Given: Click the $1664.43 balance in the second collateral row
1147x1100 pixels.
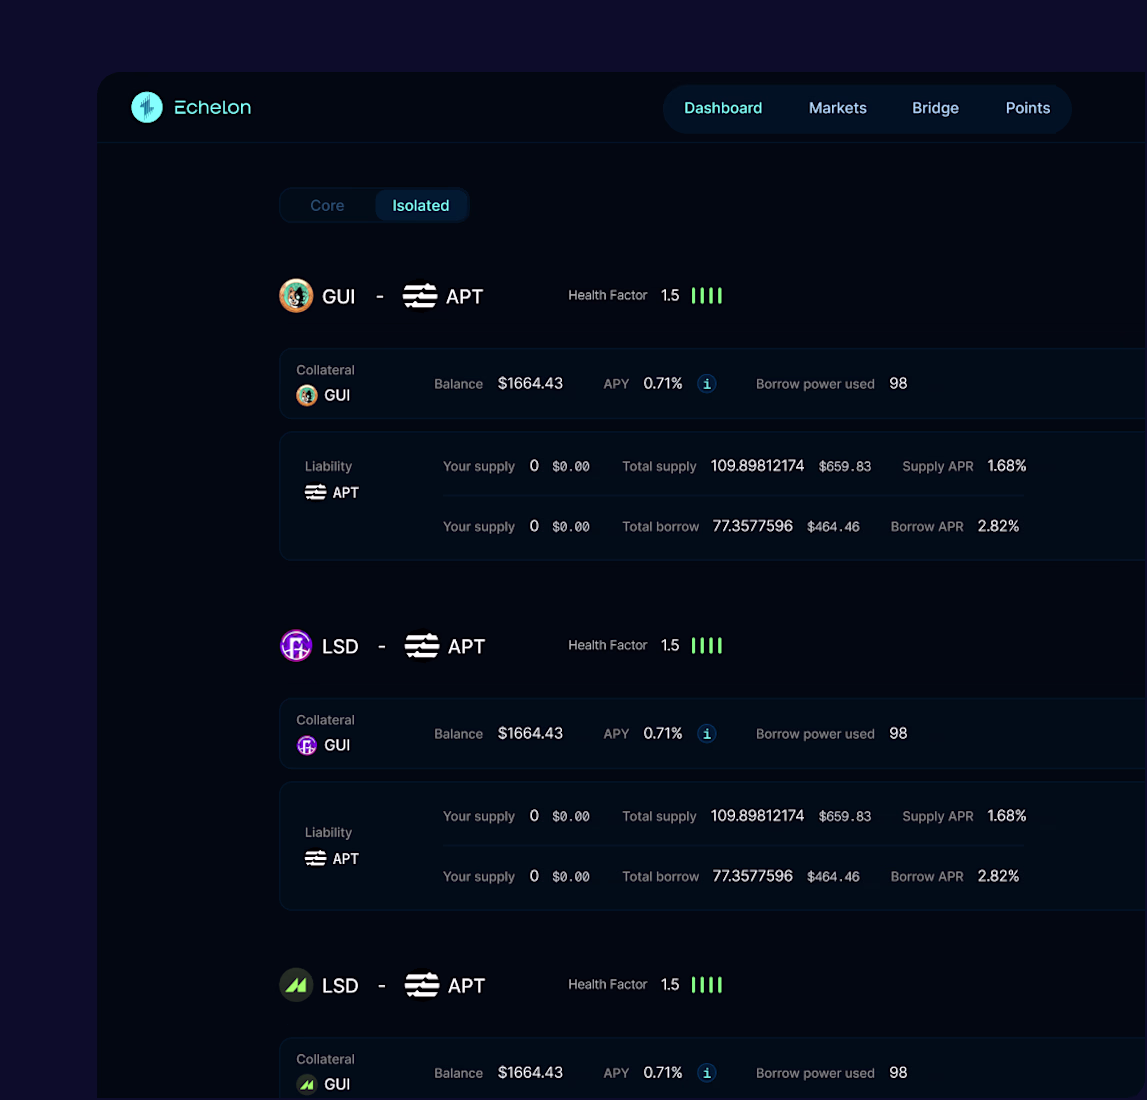Looking at the screenshot, I should pos(530,733).
